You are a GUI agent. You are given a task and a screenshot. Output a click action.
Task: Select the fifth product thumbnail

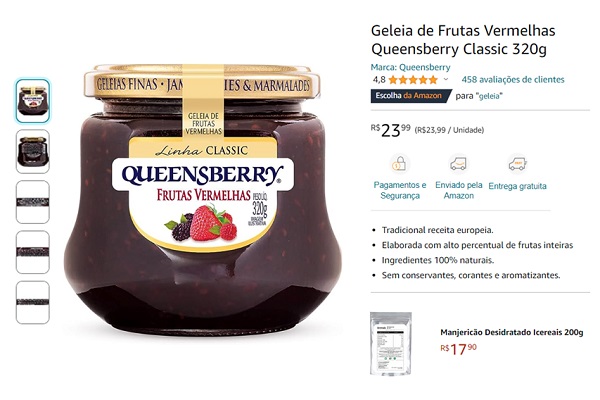pyautogui.click(x=33, y=302)
